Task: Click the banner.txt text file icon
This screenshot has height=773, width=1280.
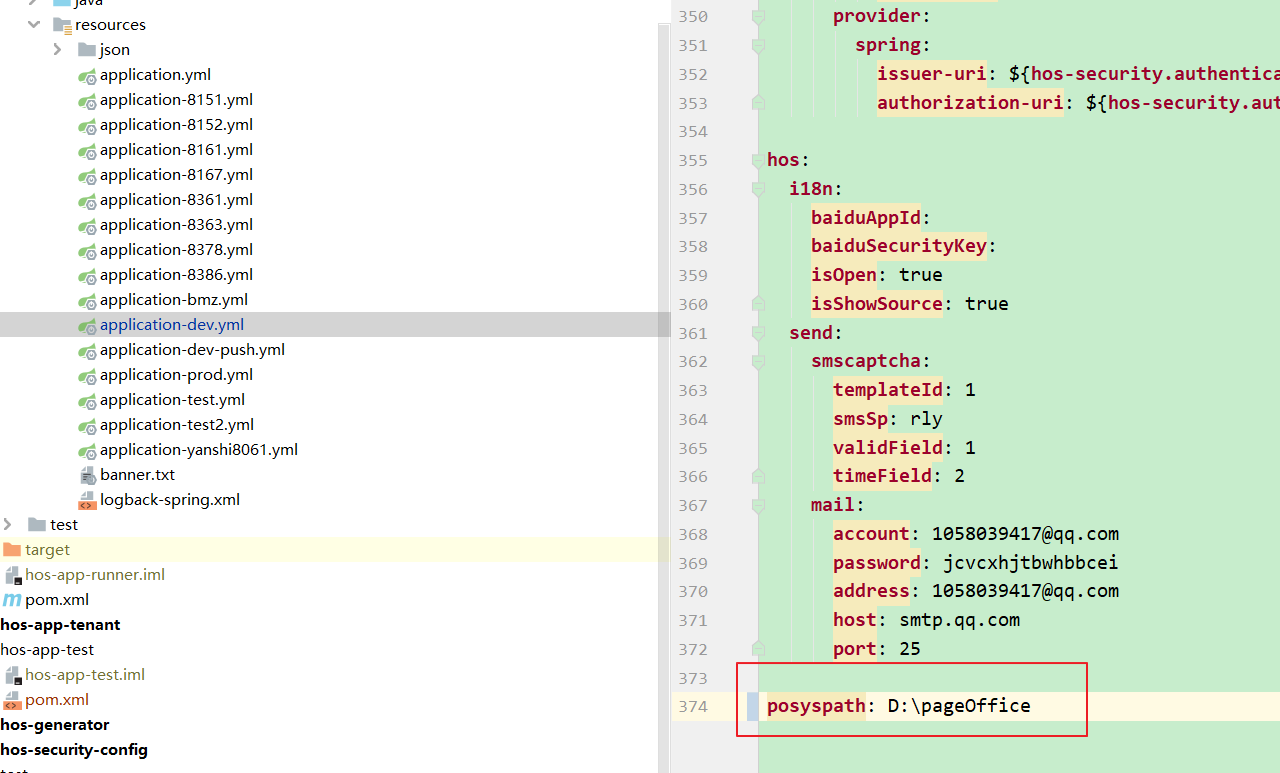Action: click(x=87, y=475)
